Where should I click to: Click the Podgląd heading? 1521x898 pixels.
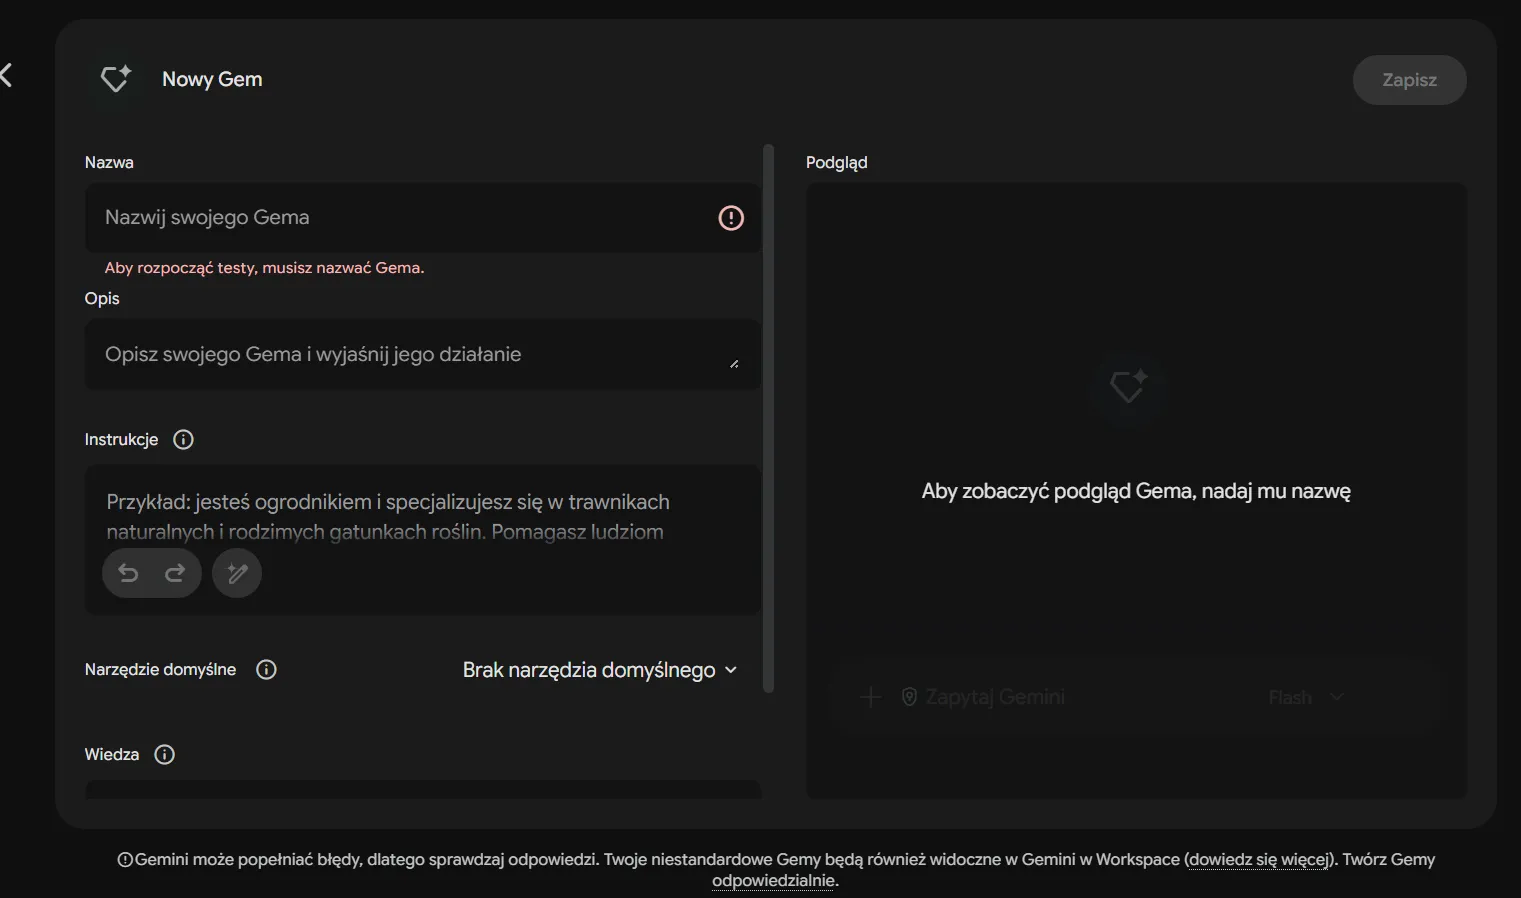[837, 163]
